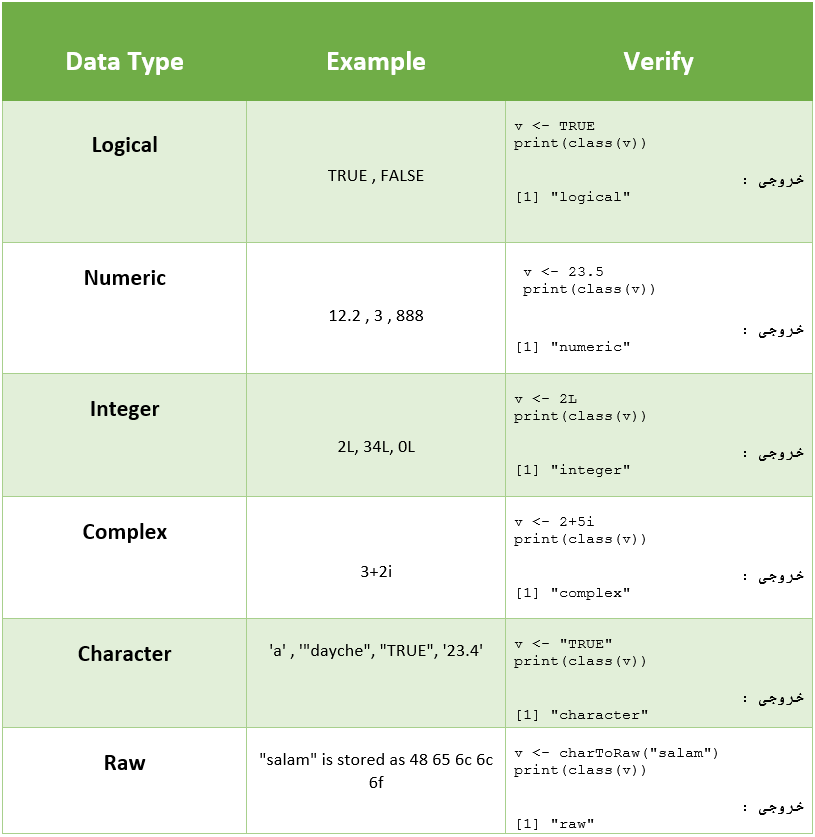Click the "TRUE , FALSE" example text
The image size is (815, 837).
376,176
